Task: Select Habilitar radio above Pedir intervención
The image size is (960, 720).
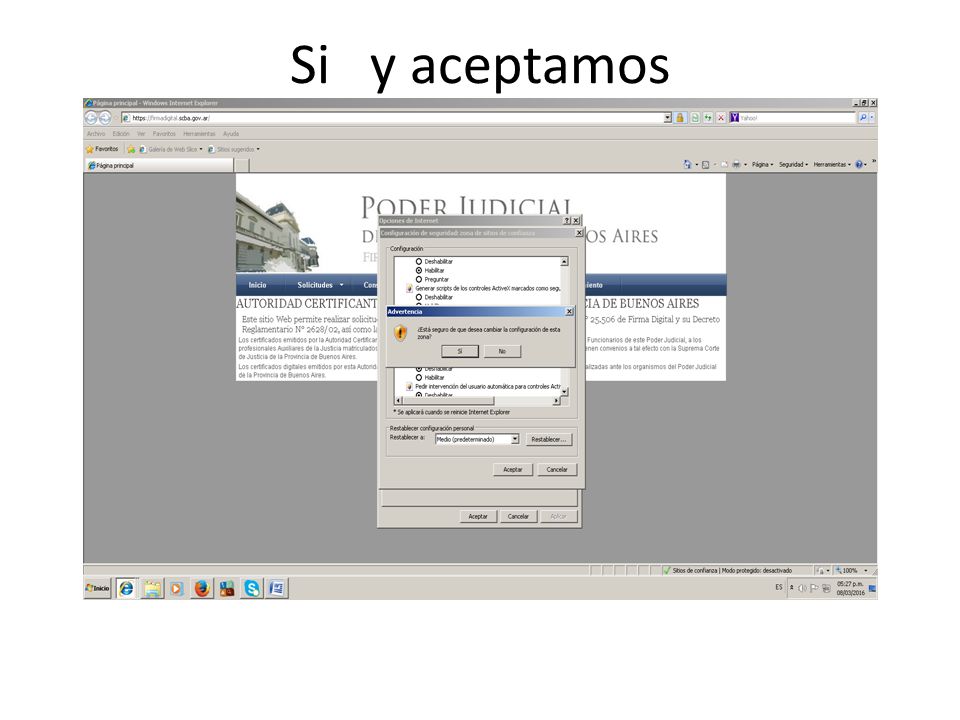Action: point(419,377)
